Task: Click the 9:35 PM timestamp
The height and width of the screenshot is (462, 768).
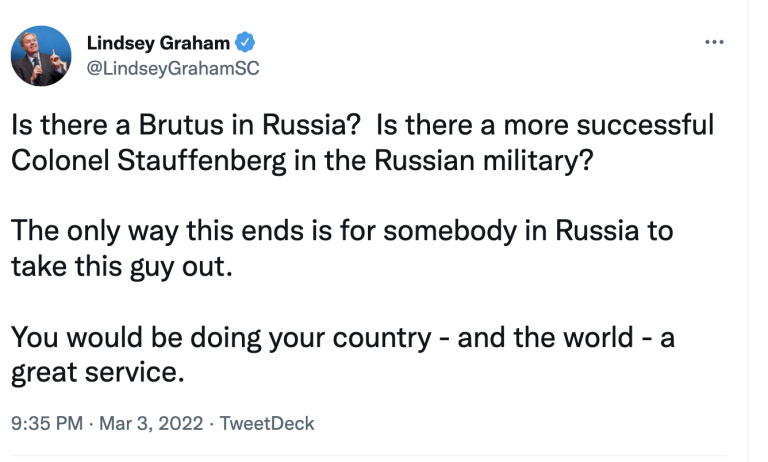Action: (46, 423)
